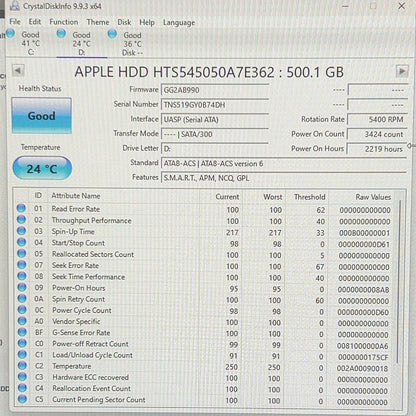Click the Power On Count field 3424 count
The height and width of the screenshot is (416, 416).
pyautogui.click(x=377, y=134)
